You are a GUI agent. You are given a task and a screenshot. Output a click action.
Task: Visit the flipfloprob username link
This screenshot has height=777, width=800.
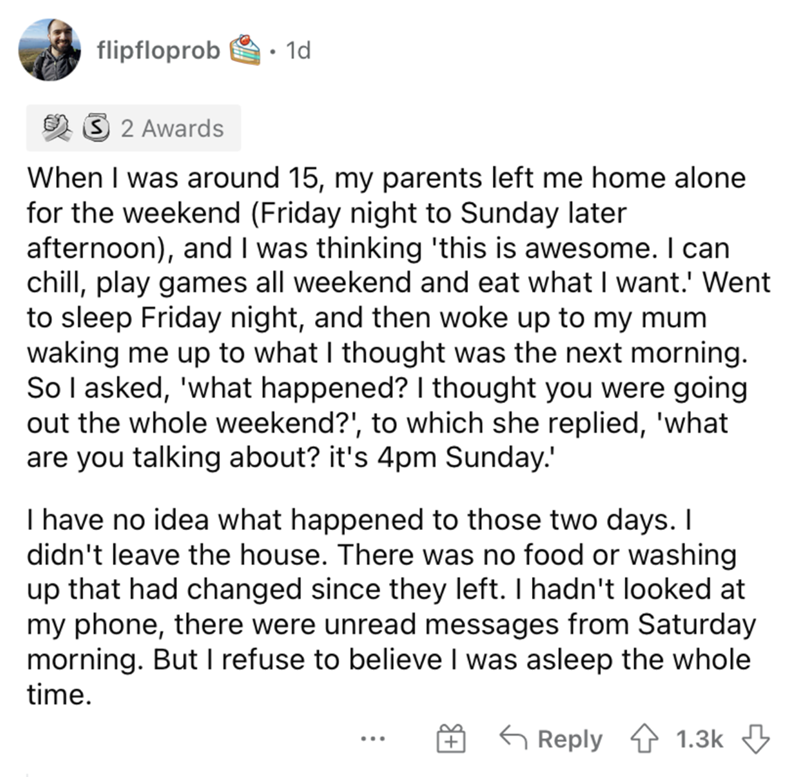tap(159, 49)
